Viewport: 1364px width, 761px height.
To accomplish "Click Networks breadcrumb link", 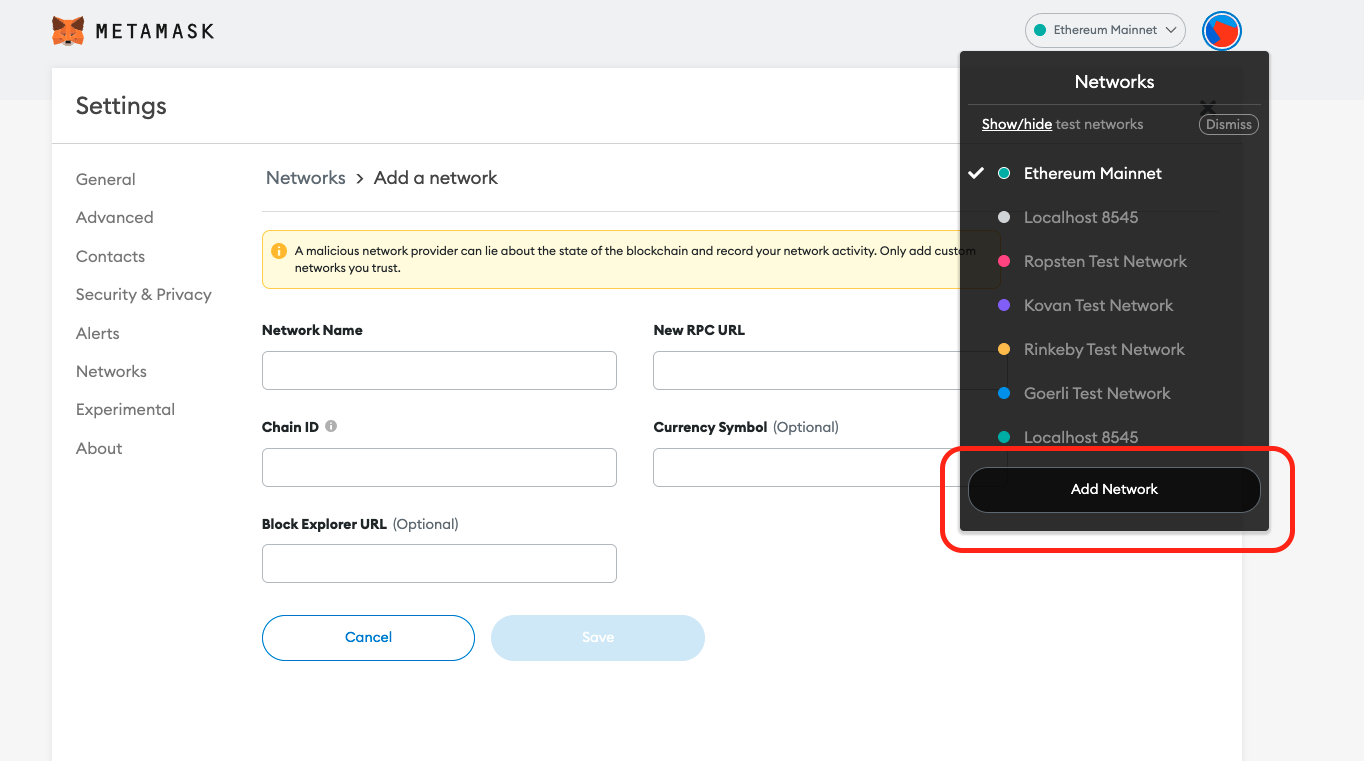I will (306, 178).
